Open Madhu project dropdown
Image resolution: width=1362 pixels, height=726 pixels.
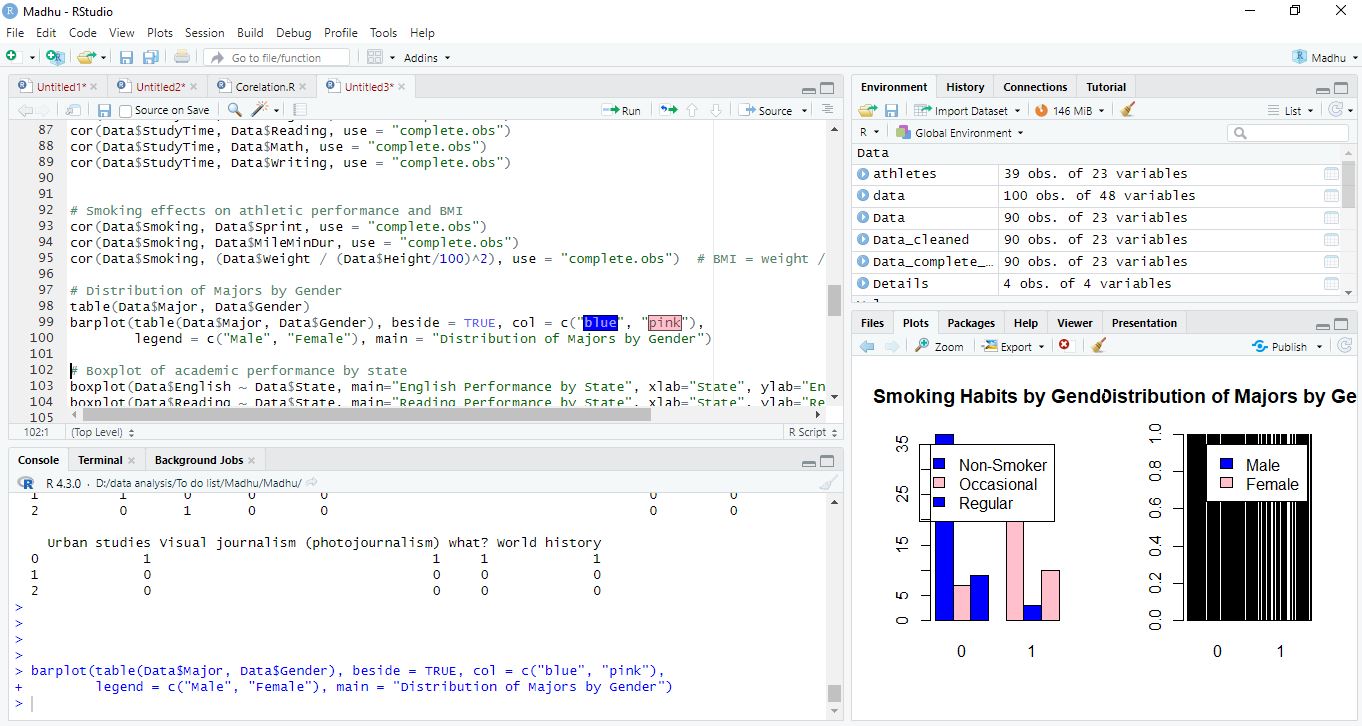click(1326, 57)
